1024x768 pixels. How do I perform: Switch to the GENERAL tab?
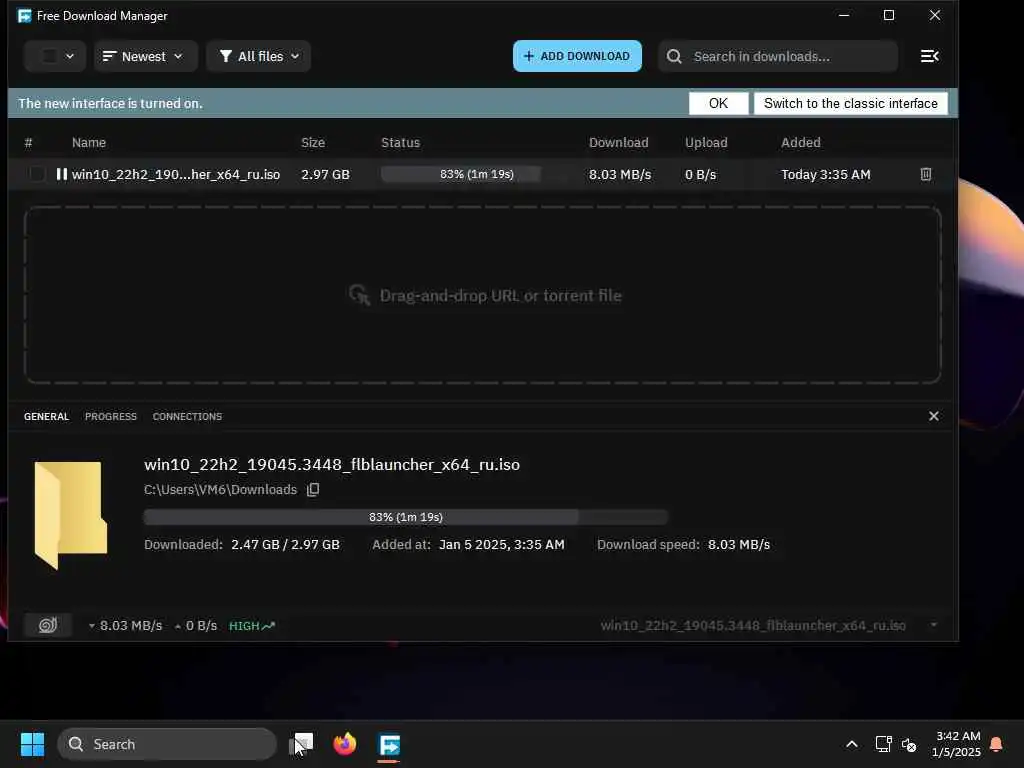46,417
